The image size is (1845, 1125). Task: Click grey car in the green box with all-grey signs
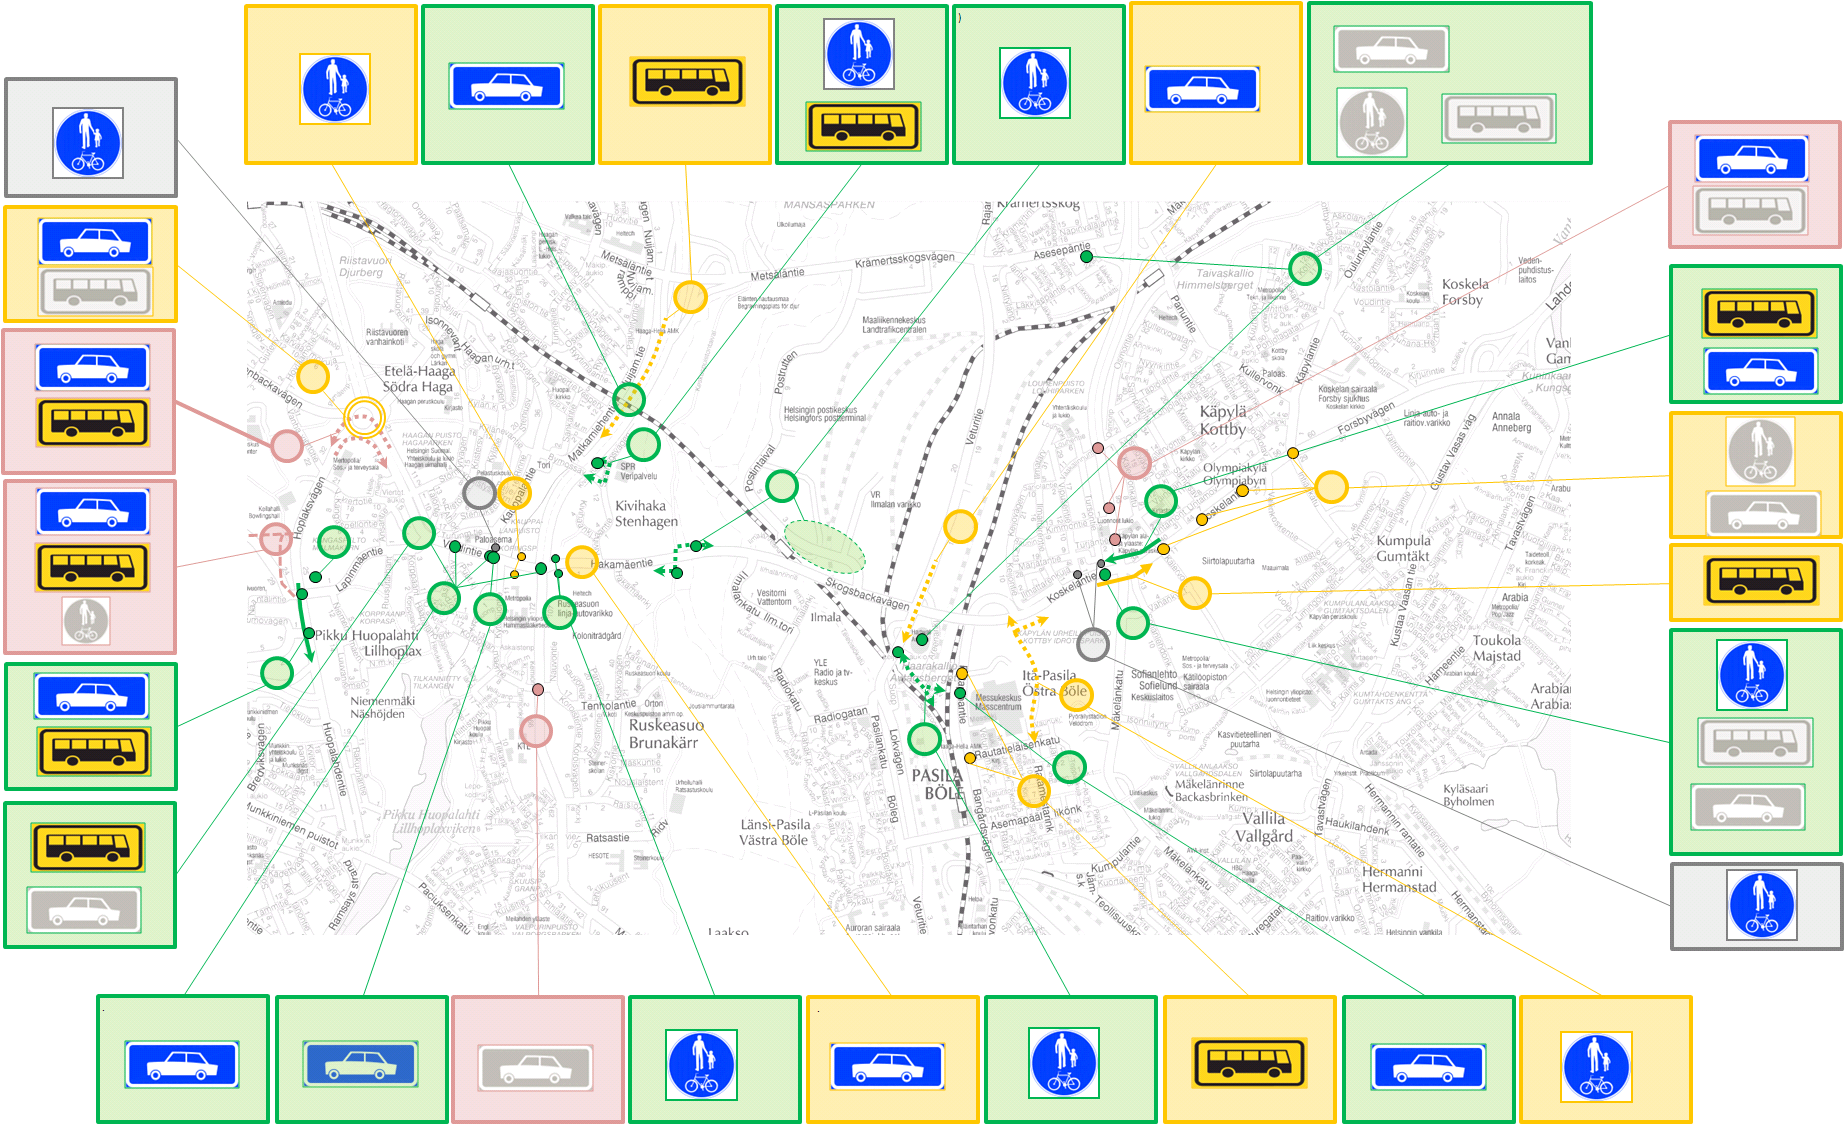(1391, 49)
